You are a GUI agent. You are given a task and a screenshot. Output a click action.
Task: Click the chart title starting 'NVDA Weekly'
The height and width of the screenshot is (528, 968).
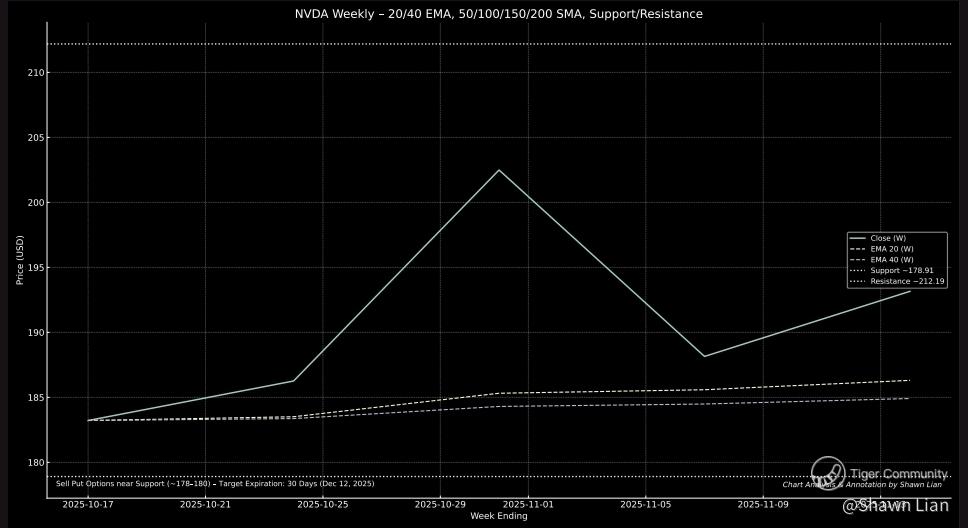498,14
